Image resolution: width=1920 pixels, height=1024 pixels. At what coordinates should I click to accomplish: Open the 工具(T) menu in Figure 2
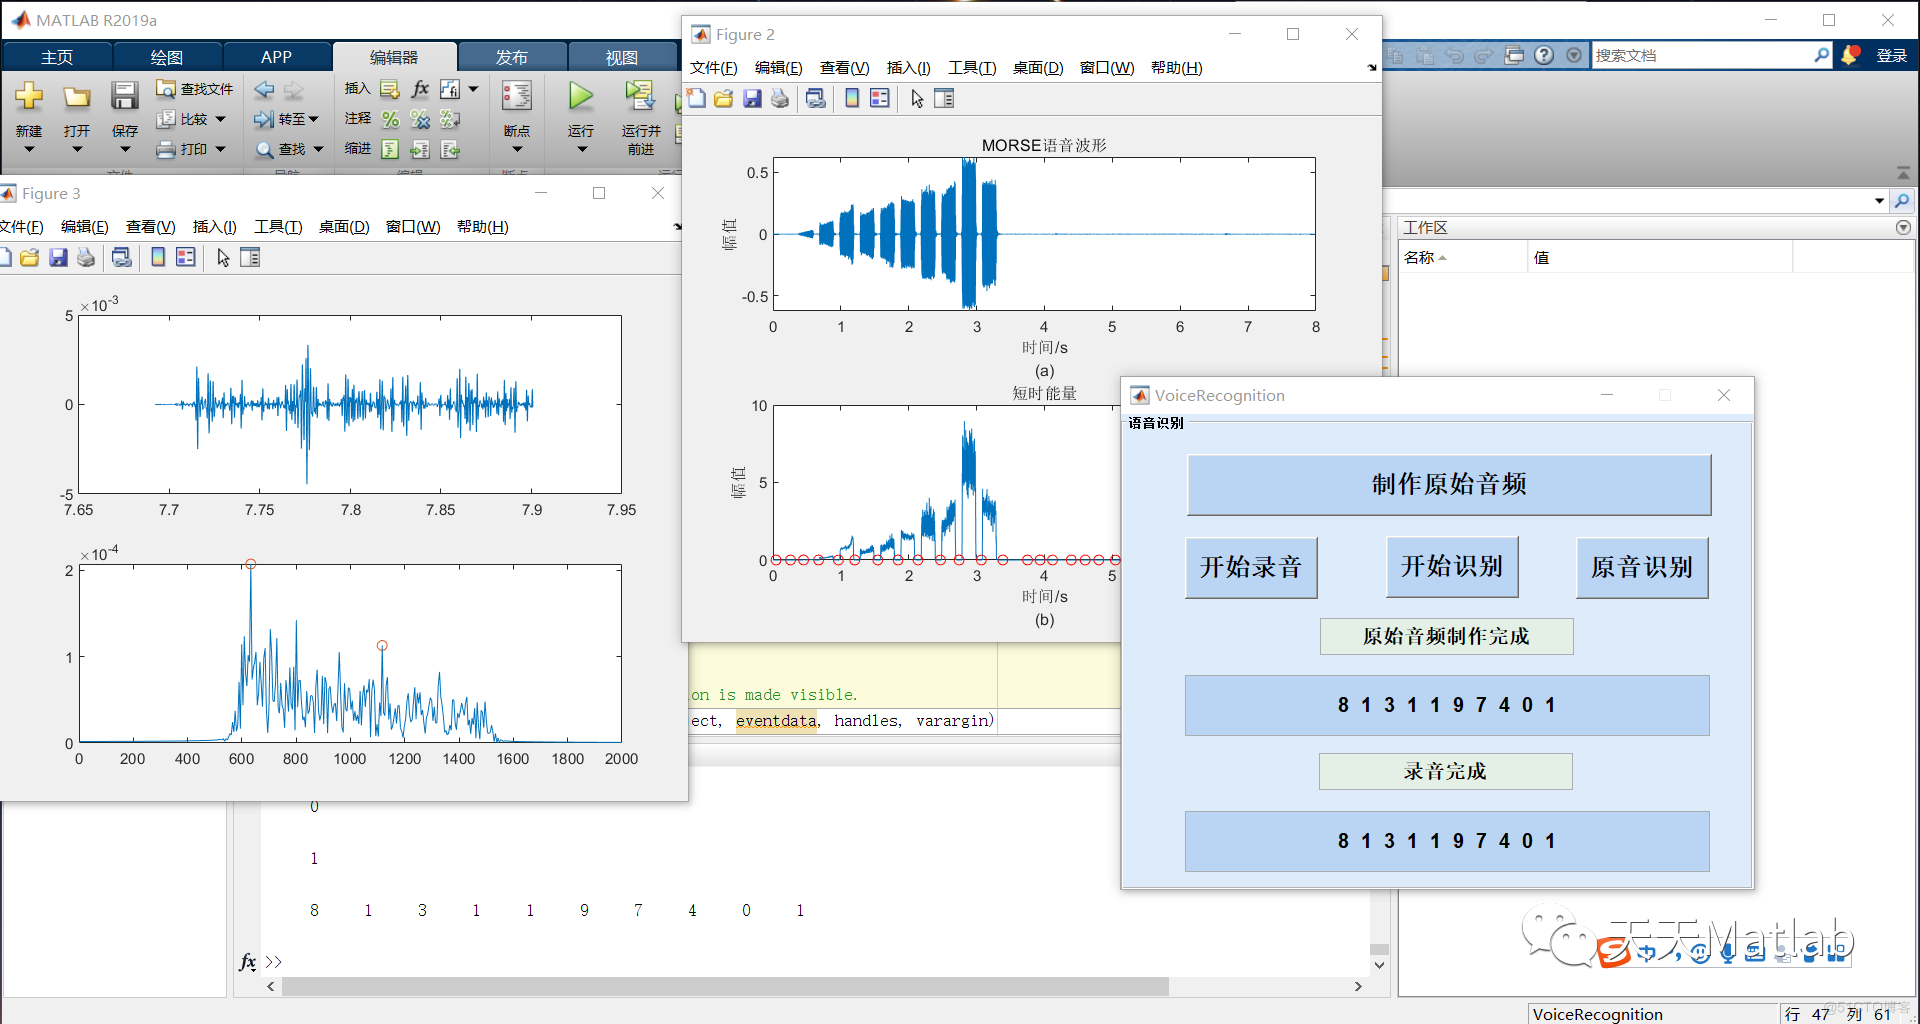[972, 67]
